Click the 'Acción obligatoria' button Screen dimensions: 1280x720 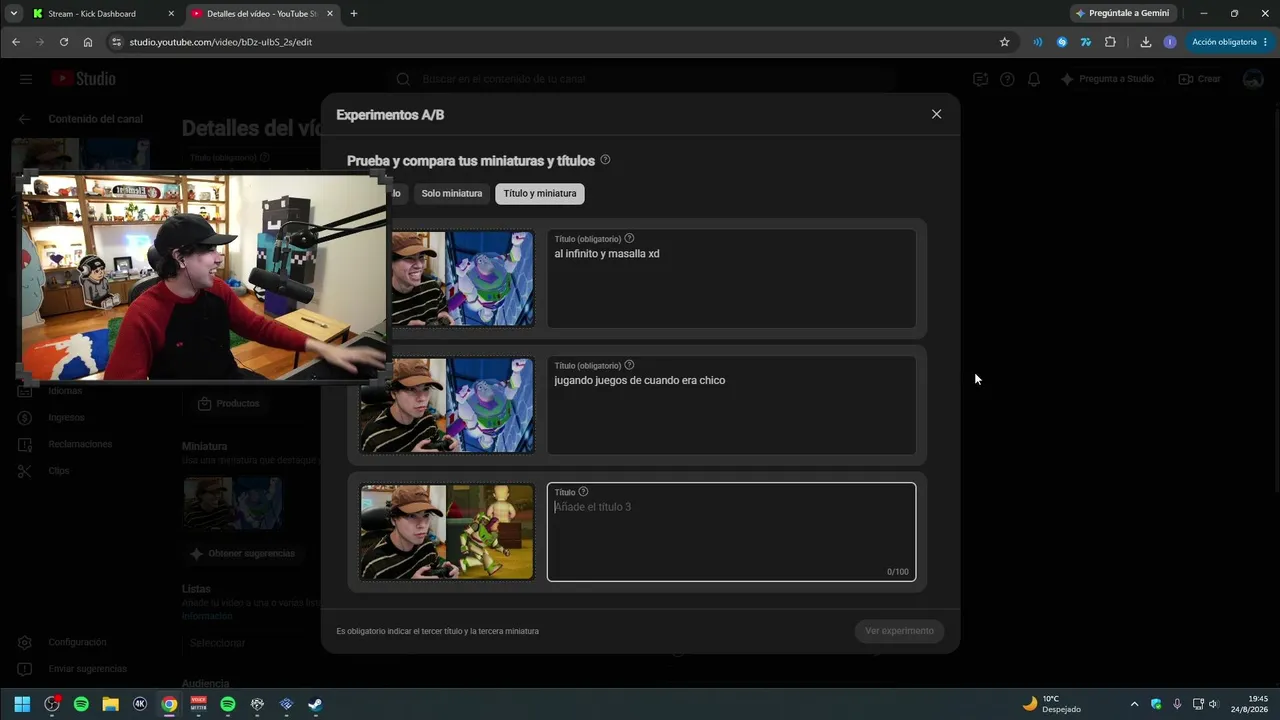[x=1230, y=42]
